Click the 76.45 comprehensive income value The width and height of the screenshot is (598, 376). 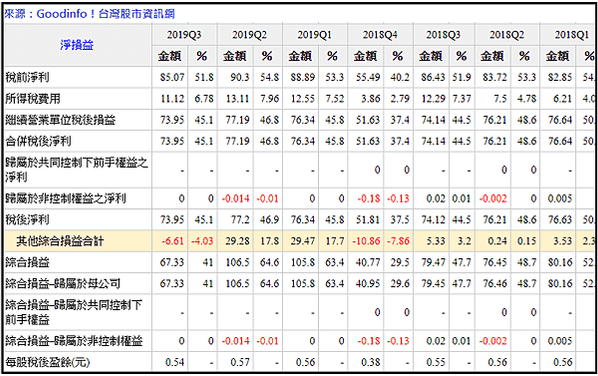pos(495,262)
